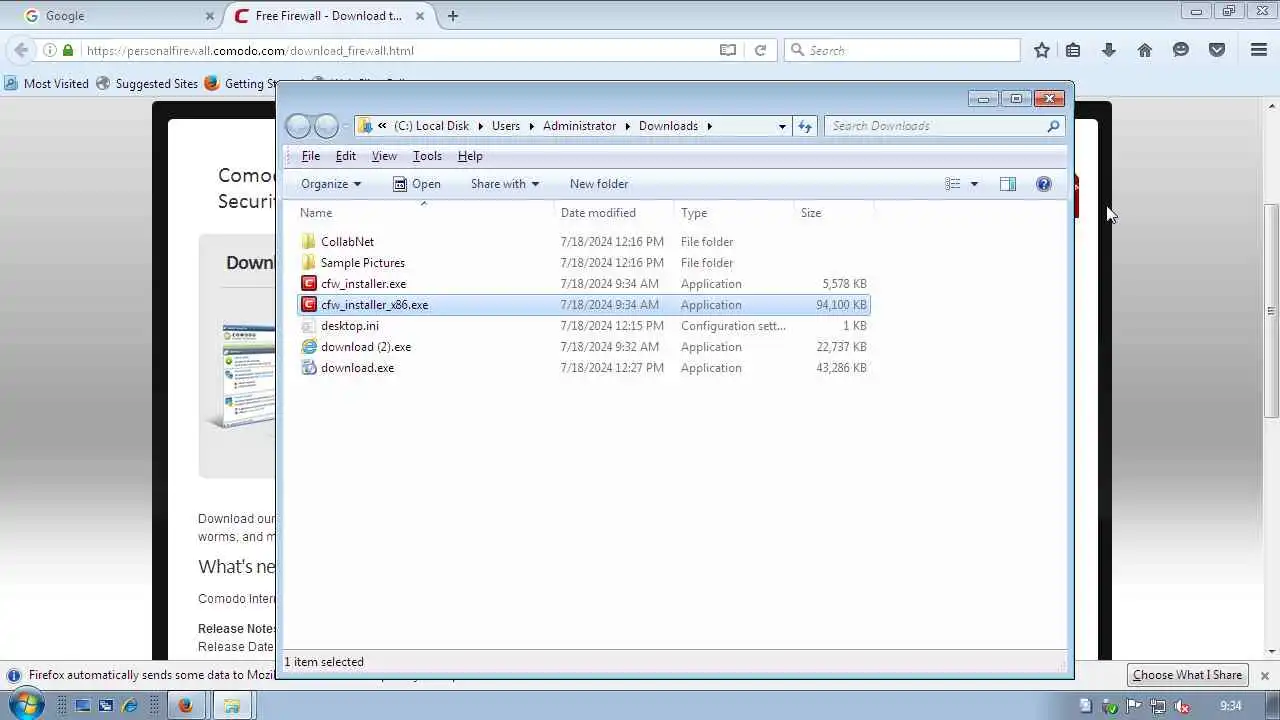The height and width of the screenshot is (720, 1280).
Task: Select cfw_installer_x86.exe file row
Action: [x=584, y=305]
